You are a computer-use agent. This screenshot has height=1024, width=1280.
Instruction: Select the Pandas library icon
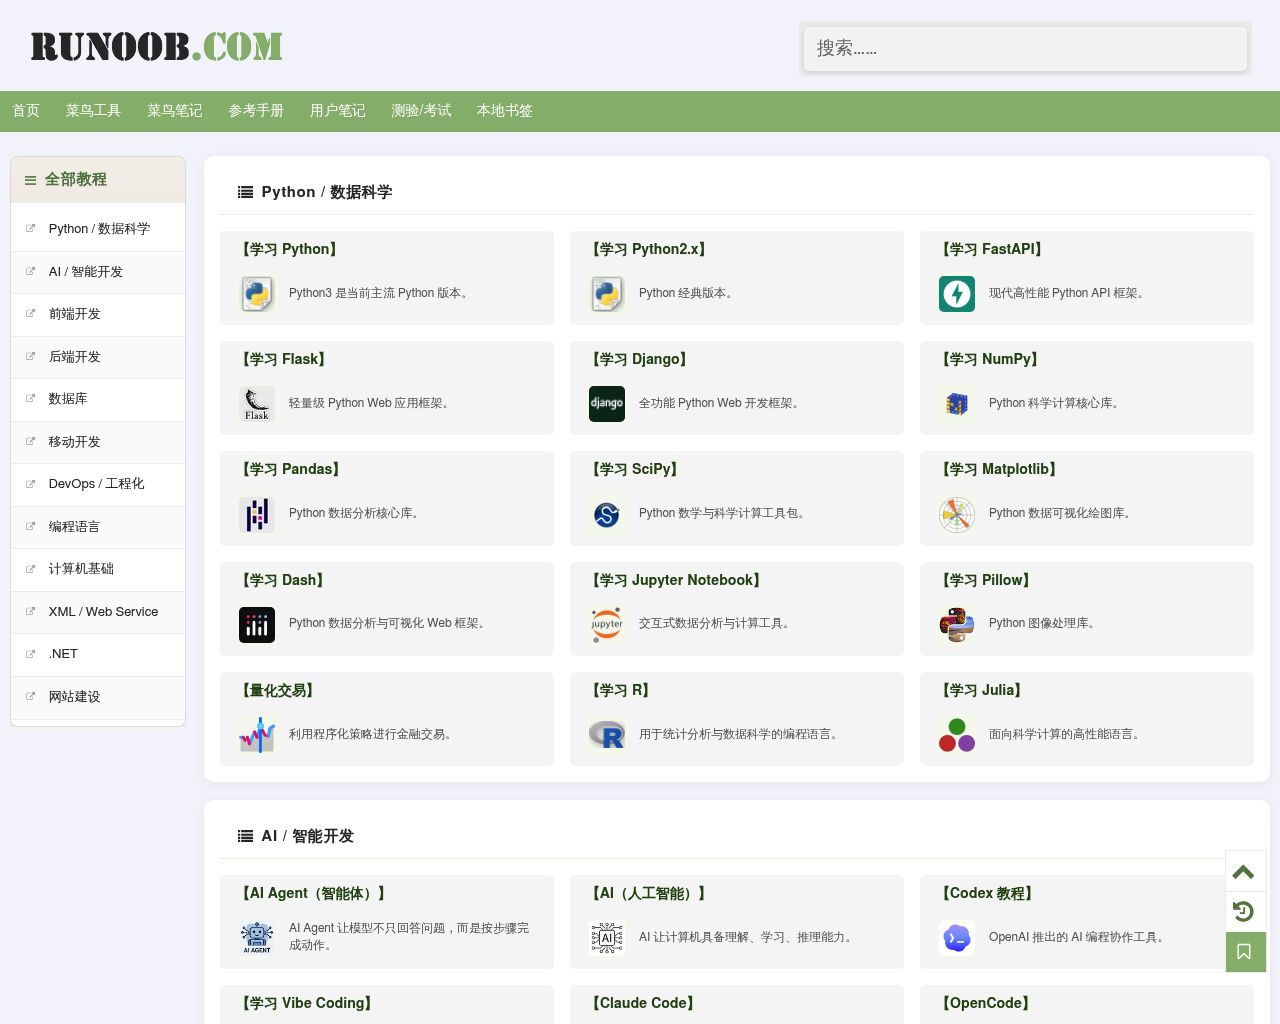coord(257,514)
